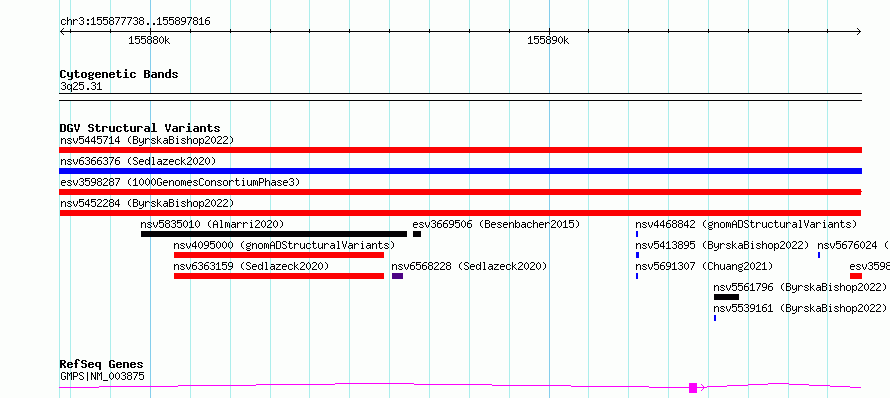Open esv3669506 (Besenbacher2015) label

(x=496, y=224)
